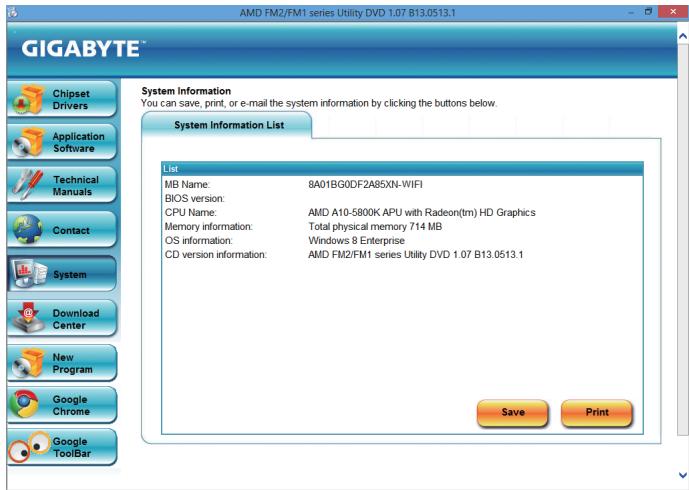The height and width of the screenshot is (490, 689).
Task: Click the Technical Manuals tools icon
Action: point(28,185)
